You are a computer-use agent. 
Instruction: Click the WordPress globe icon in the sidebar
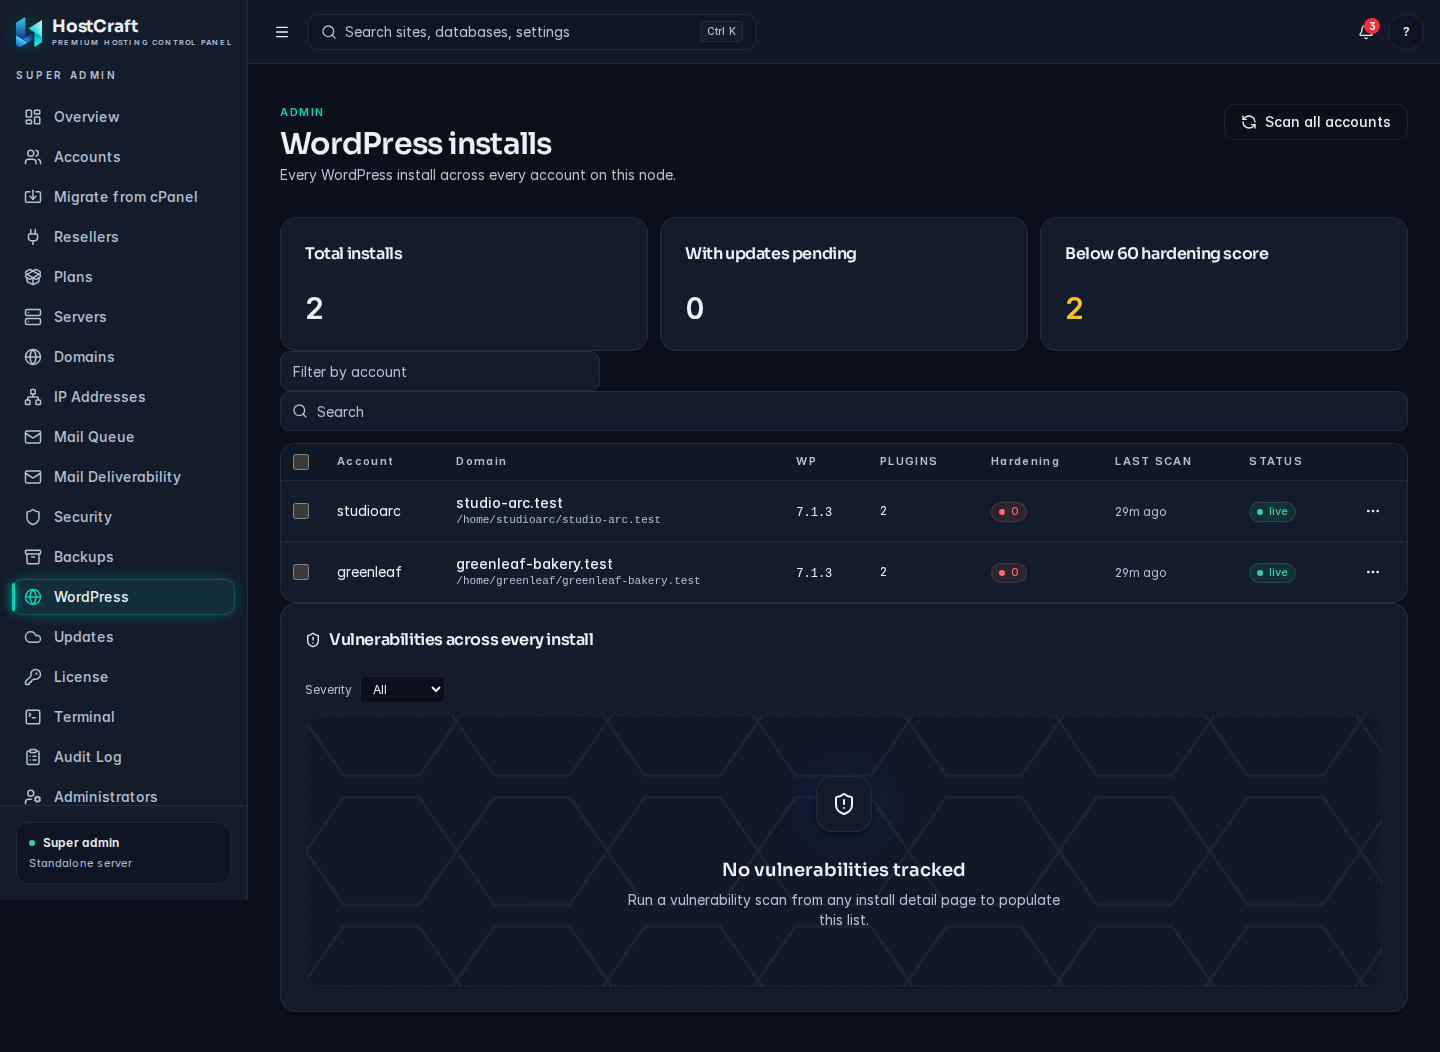click(33, 597)
